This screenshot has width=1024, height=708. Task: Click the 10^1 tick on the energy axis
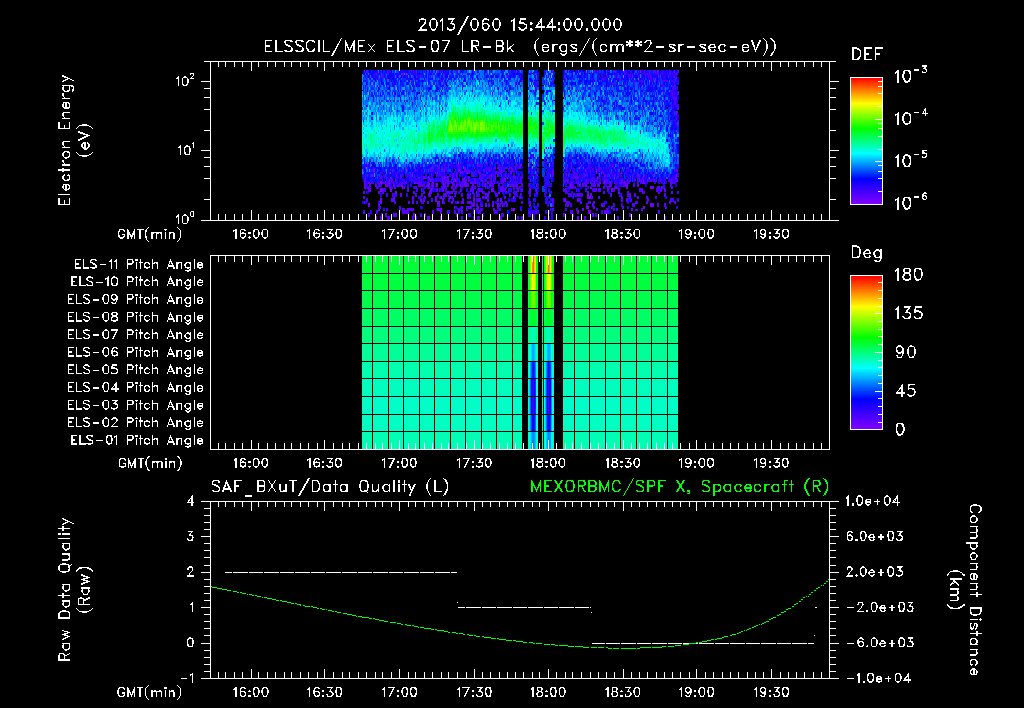(185, 150)
